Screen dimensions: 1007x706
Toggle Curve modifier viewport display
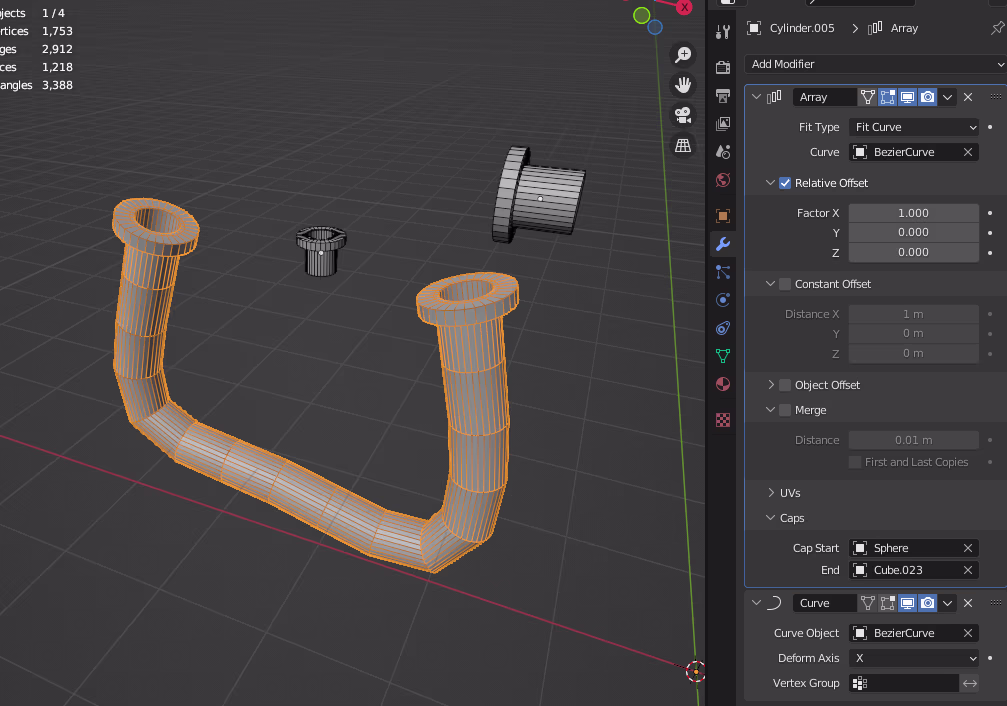pos(907,603)
